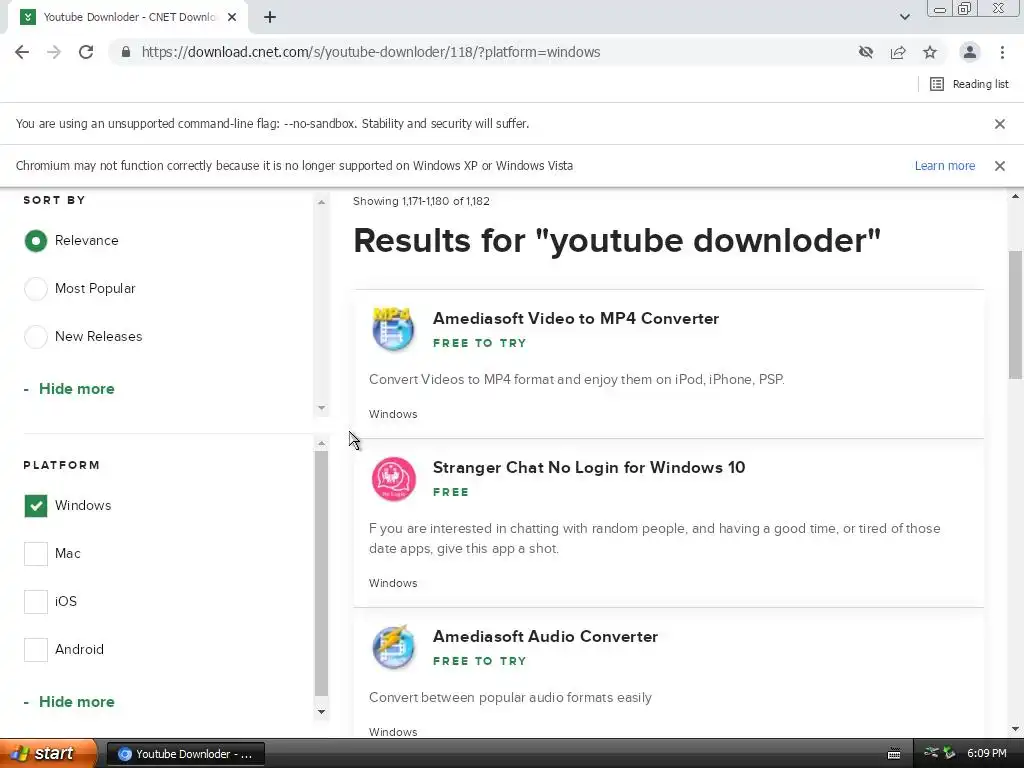Open Amediasoft Audio Converter title link
Screen dimensions: 1024x768
click(x=545, y=637)
